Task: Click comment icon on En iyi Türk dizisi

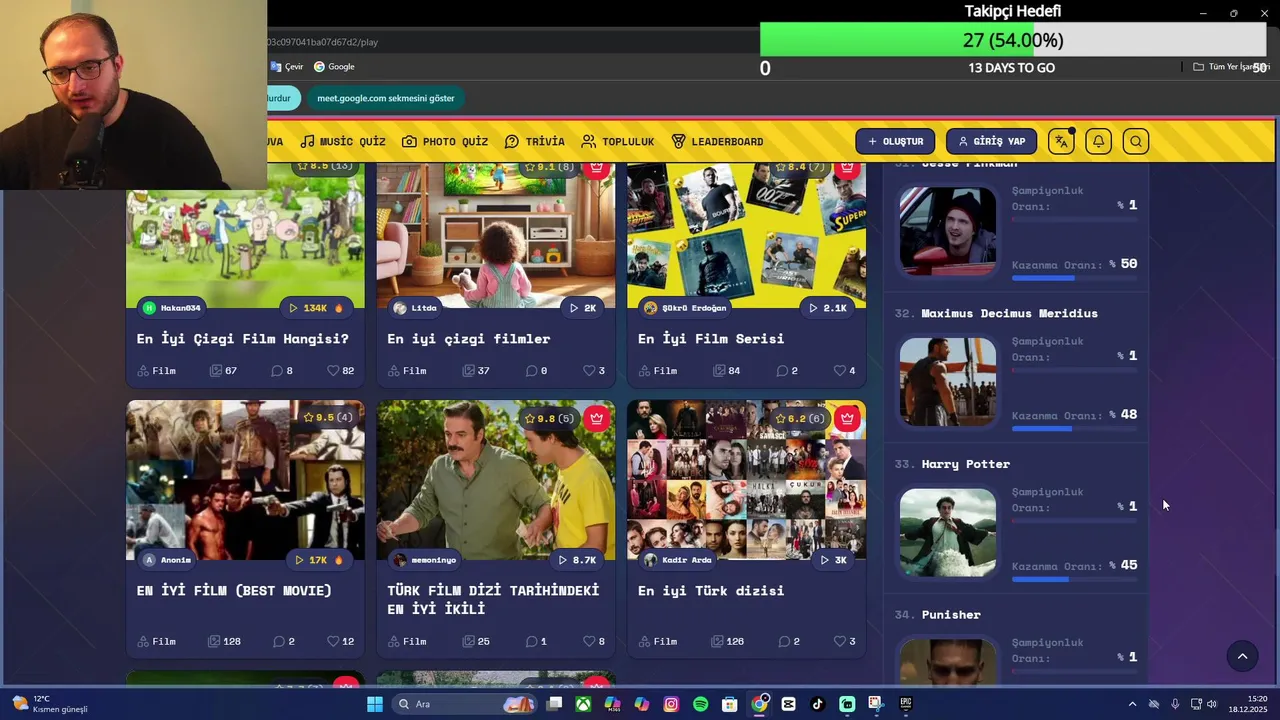Action: tap(784, 641)
